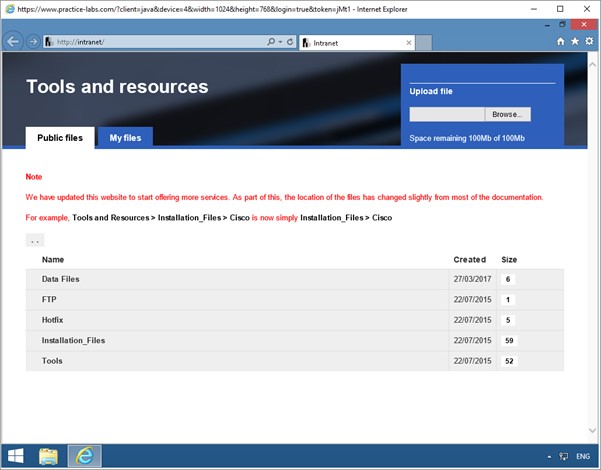Click the Tools and resources heading
601x470 pixels.
[117, 87]
